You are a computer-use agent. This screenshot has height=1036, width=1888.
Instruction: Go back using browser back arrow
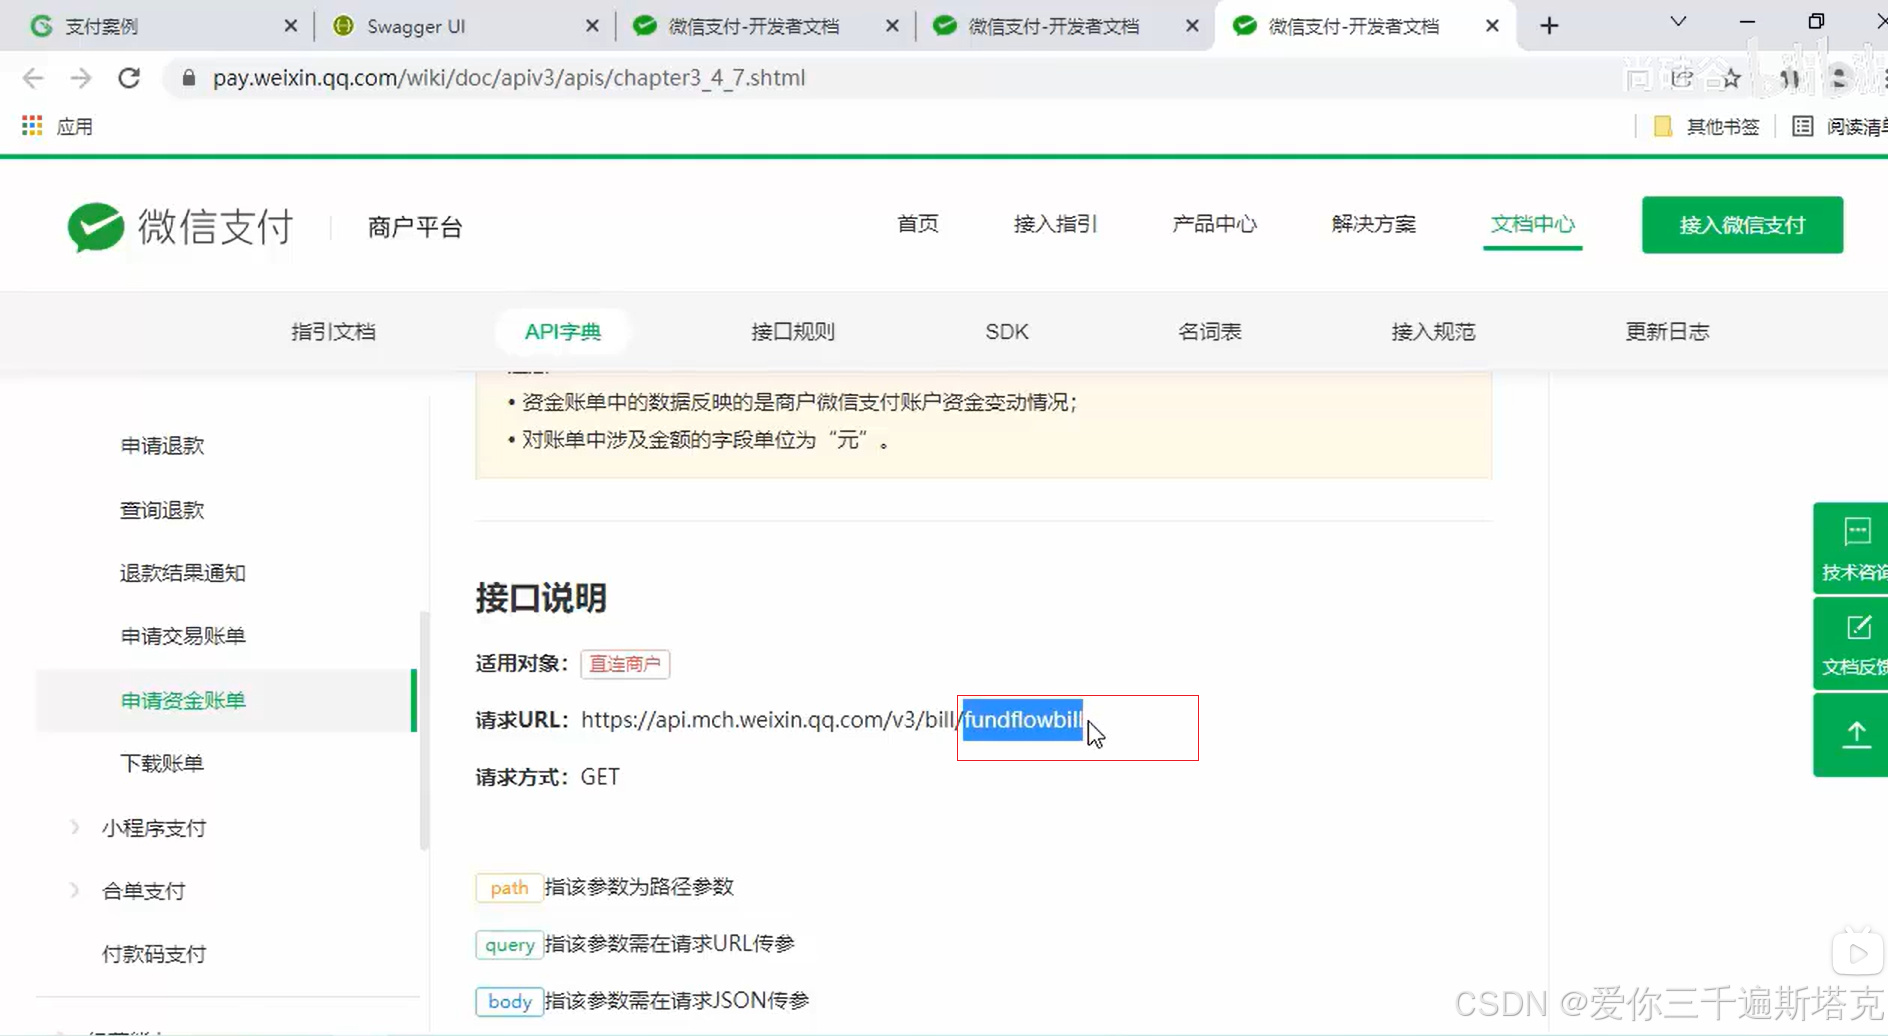click(x=32, y=78)
